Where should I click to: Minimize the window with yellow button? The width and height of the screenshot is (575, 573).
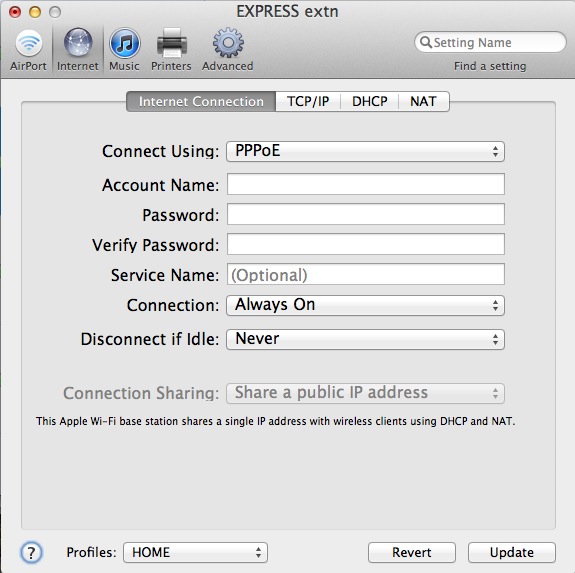[35, 12]
